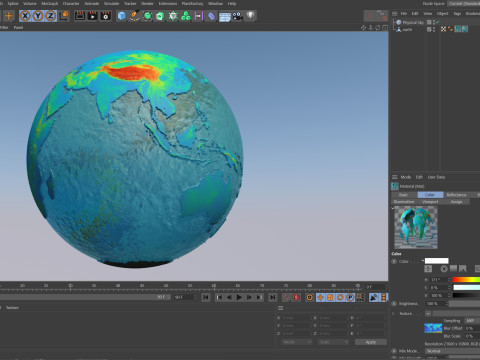
Task: Click the earth Phong tag
Action: click(451, 29)
